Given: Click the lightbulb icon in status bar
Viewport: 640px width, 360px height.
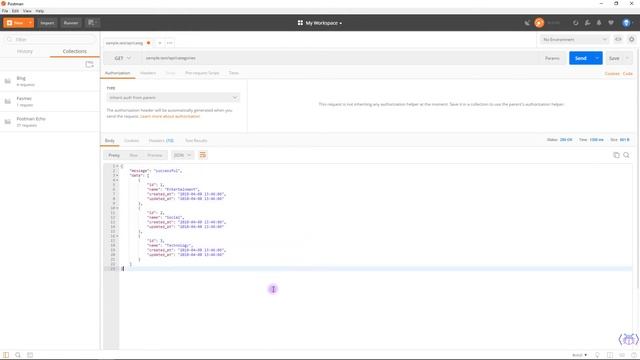Looking at the screenshot, I should [x=597, y=355].
